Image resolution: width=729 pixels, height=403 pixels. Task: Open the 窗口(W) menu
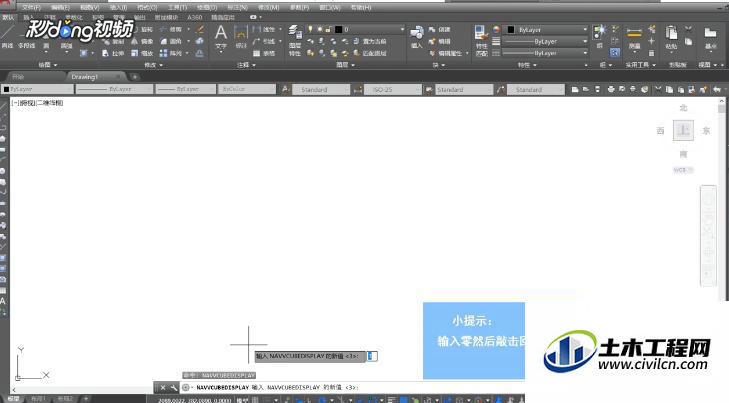[330, 7]
